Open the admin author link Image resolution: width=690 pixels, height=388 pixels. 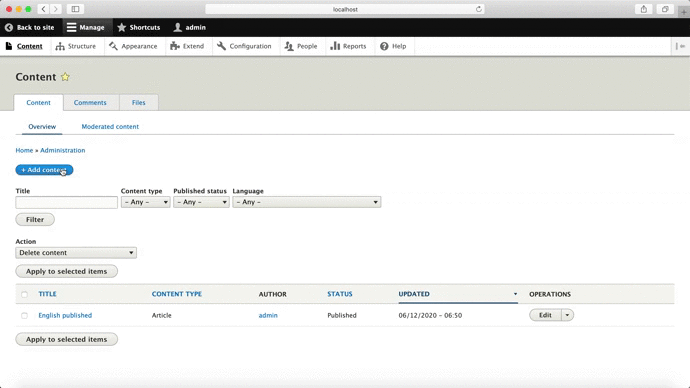(x=268, y=315)
